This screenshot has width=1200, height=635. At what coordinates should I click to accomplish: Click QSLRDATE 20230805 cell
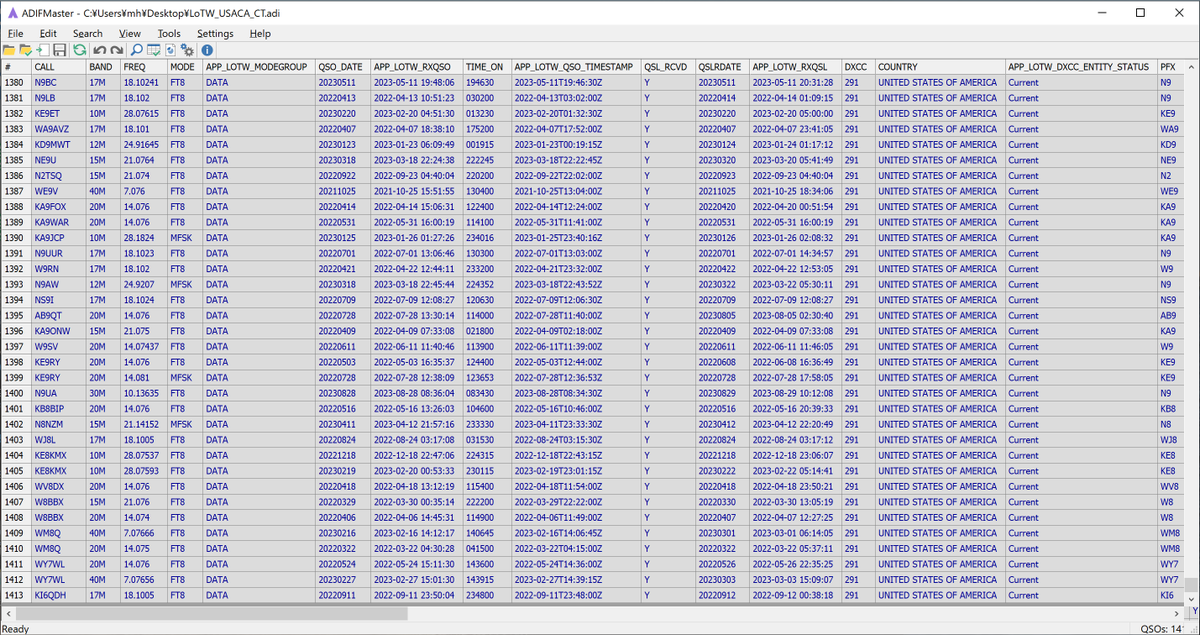pyautogui.click(x=721, y=316)
